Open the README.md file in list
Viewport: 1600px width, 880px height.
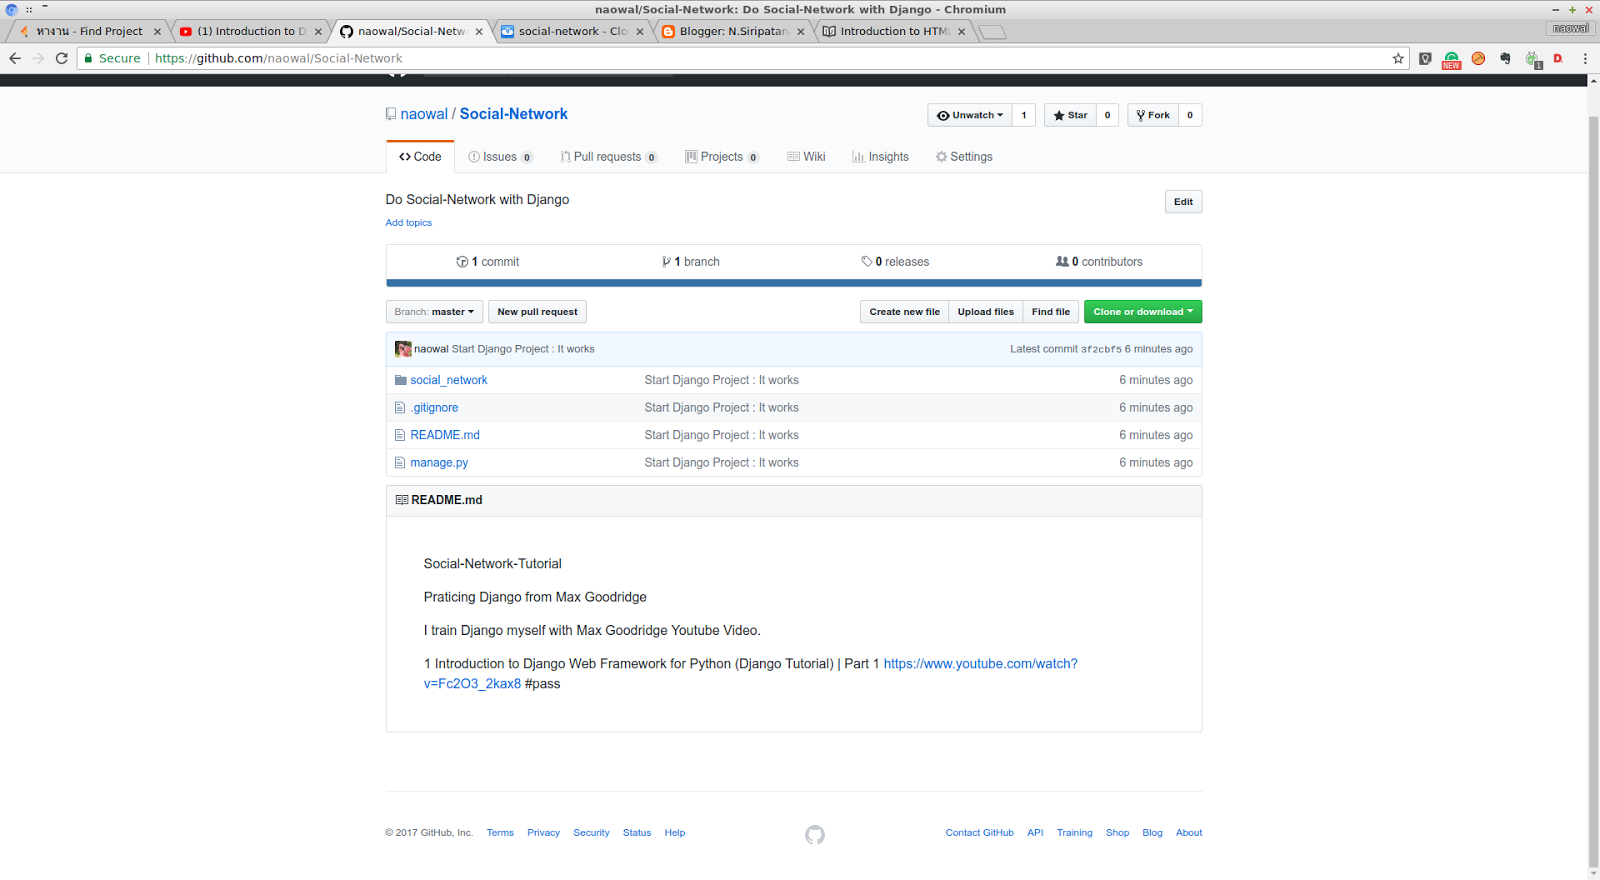(x=445, y=435)
